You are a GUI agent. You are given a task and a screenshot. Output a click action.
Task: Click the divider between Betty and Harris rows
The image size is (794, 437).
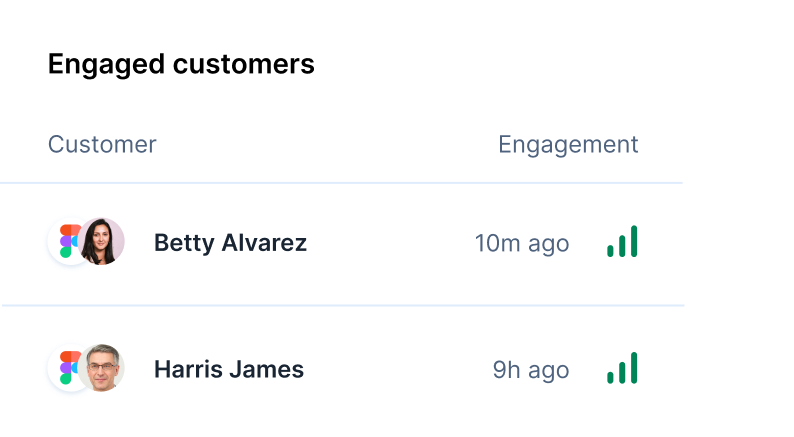point(342,305)
